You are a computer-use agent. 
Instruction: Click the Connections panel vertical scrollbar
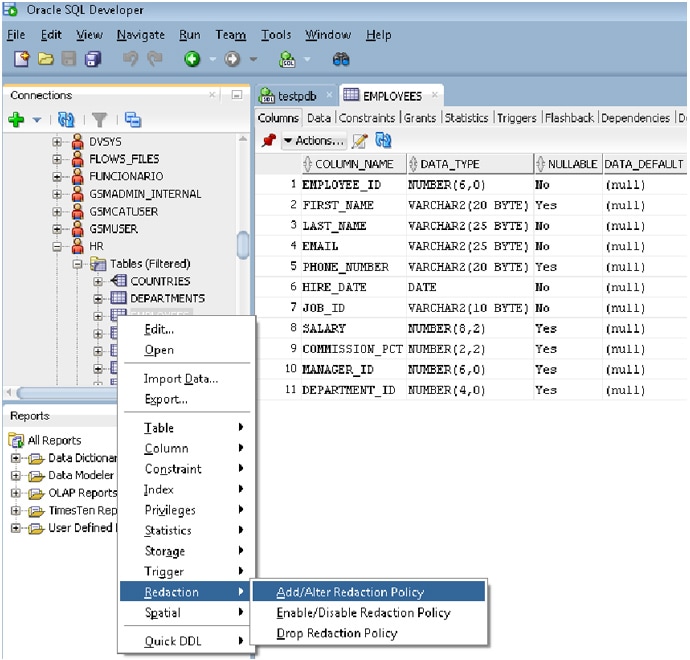click(242, 245)
